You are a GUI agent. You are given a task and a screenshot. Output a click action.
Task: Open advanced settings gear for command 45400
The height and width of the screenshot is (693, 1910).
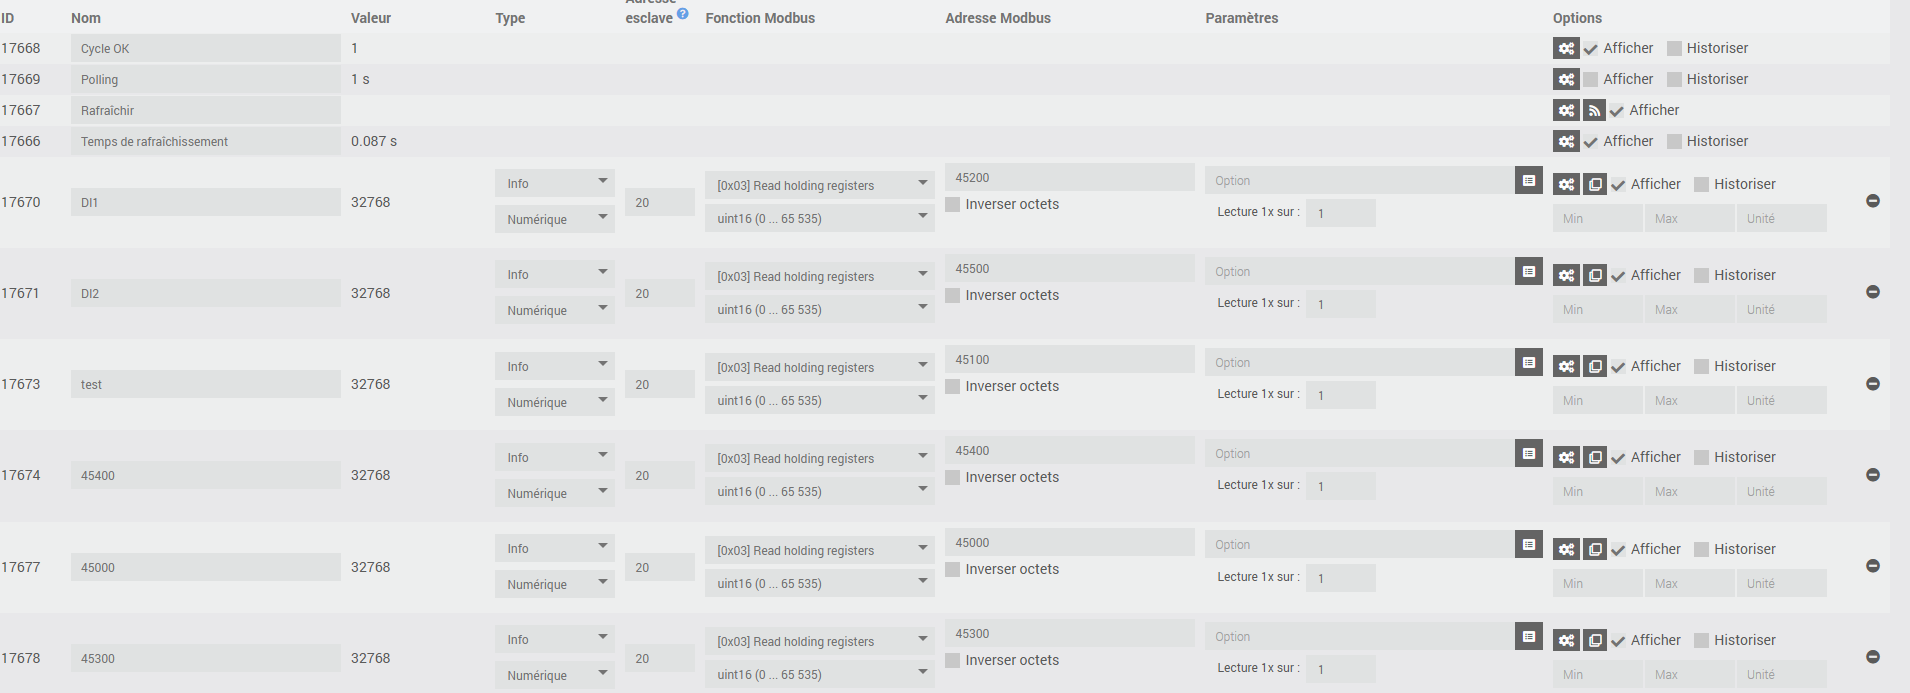[x=1566, y=457]
